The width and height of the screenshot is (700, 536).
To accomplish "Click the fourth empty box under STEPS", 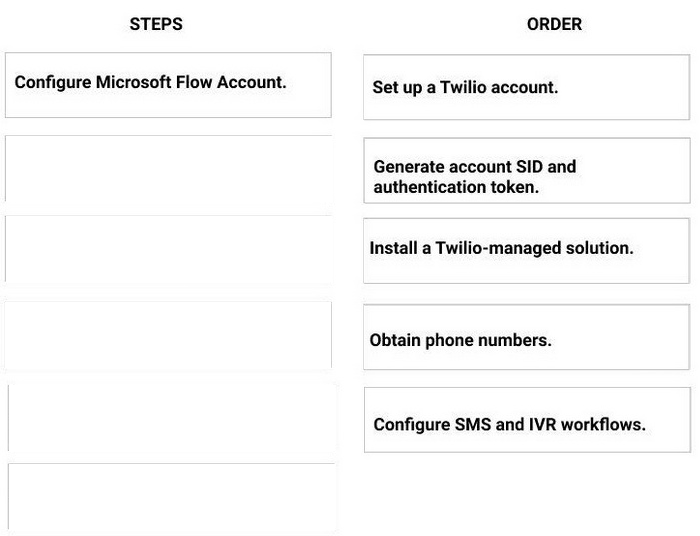I will pos(168,335).
